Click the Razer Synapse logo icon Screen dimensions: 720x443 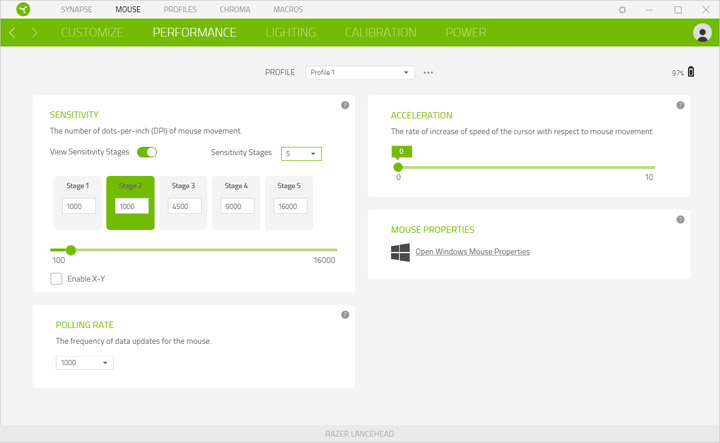23,9
